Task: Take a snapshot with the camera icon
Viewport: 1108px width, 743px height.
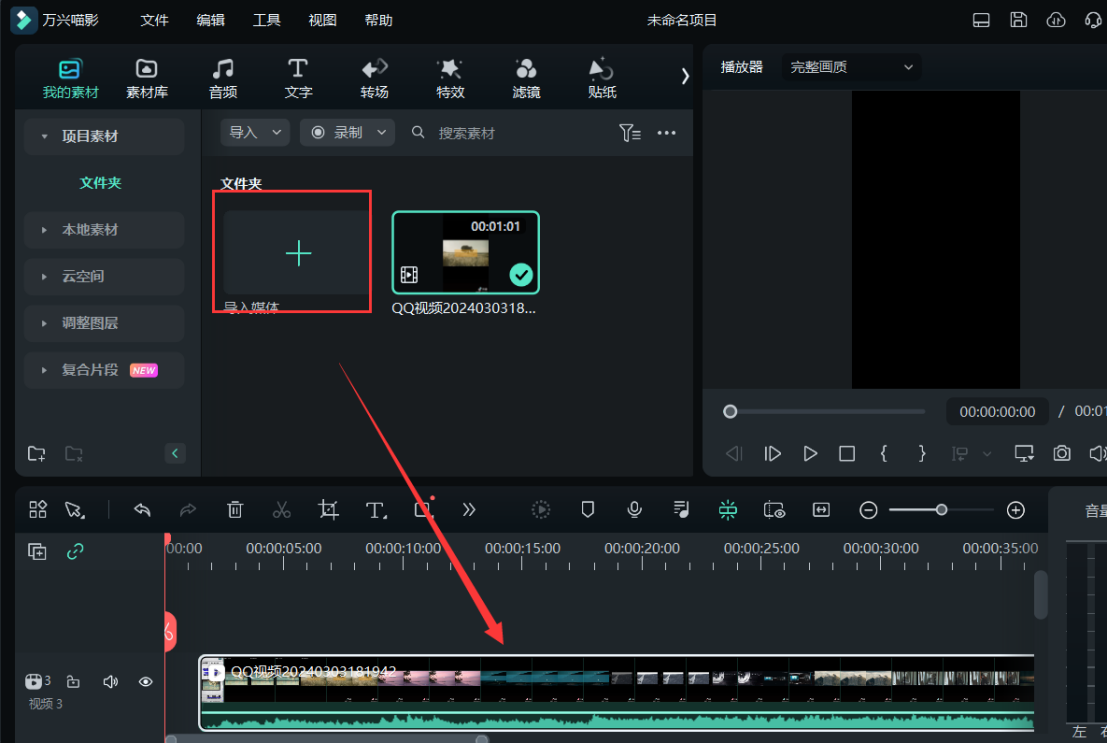Action: (x=1061, y=453)
